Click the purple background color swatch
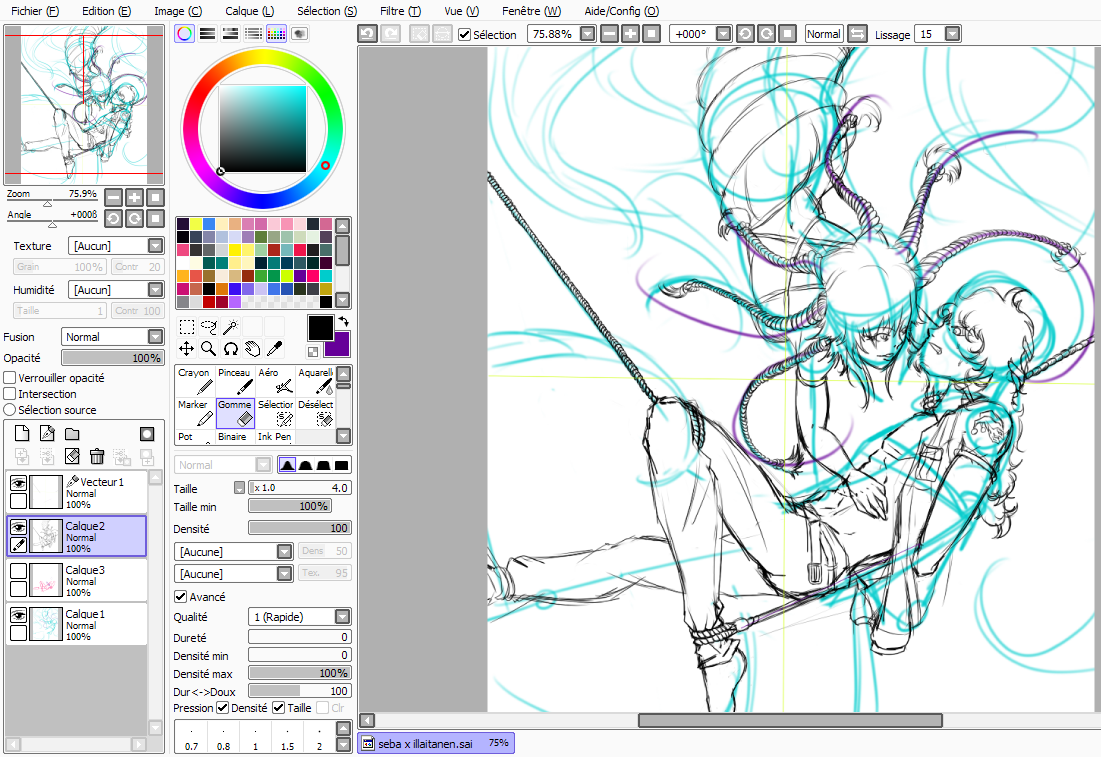 coord(341,348)
